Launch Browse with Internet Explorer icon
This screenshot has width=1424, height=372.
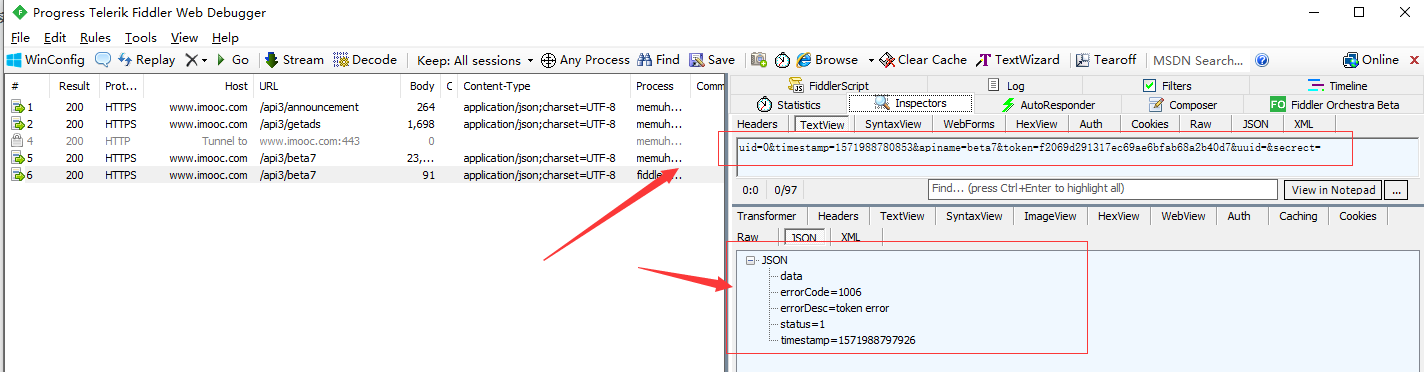pos(828,60)
